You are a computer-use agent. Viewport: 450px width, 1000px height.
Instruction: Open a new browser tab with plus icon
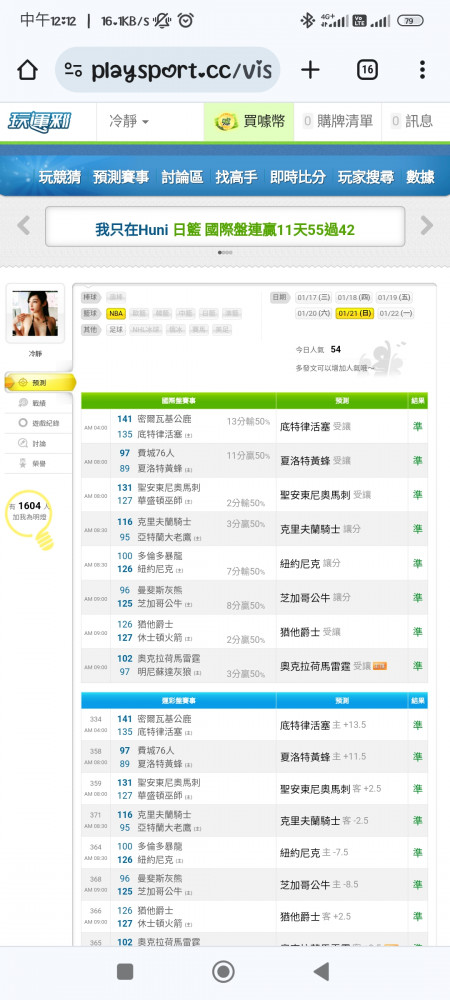click(310, 70)
